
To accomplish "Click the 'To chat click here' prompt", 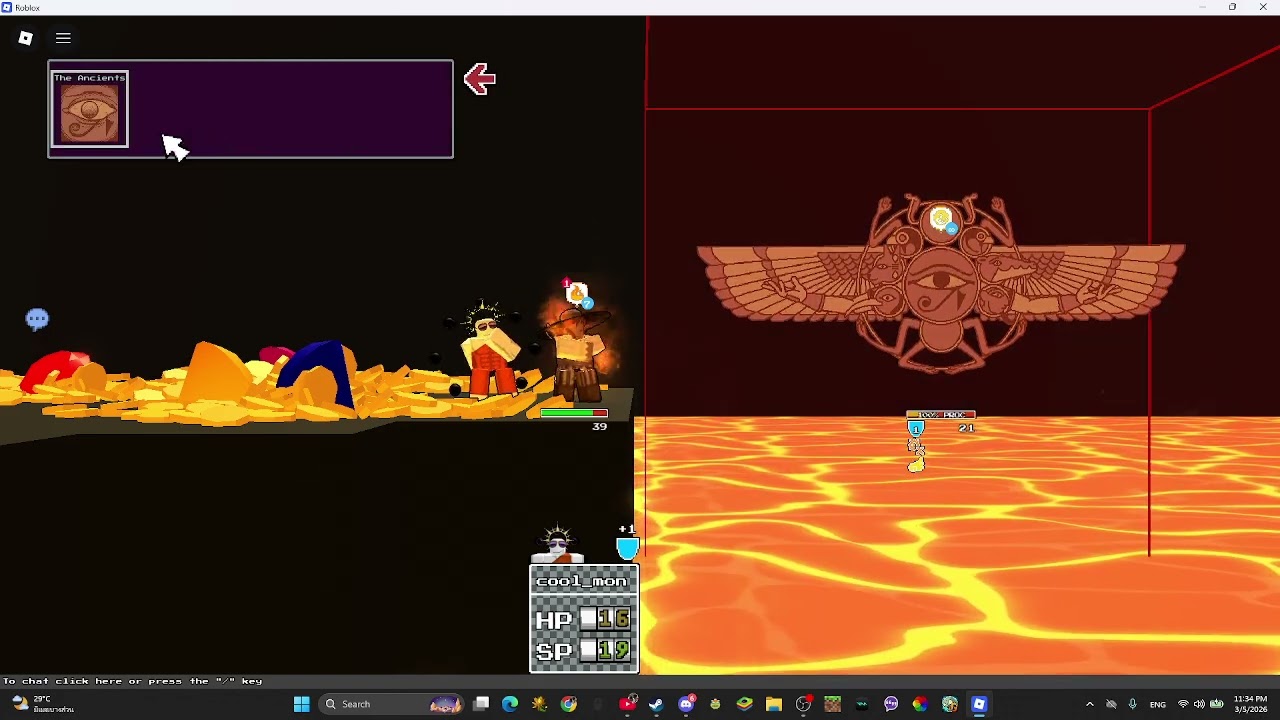I will click(132, 681).
